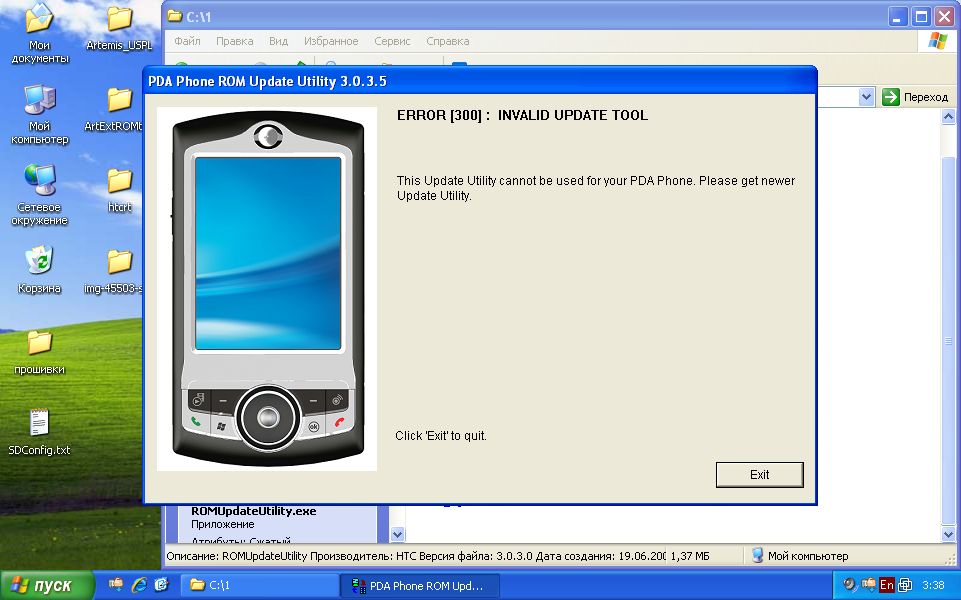961x600 pixels.
Task: Click the Explorer scrollbar up arrow
Action: 948,116
